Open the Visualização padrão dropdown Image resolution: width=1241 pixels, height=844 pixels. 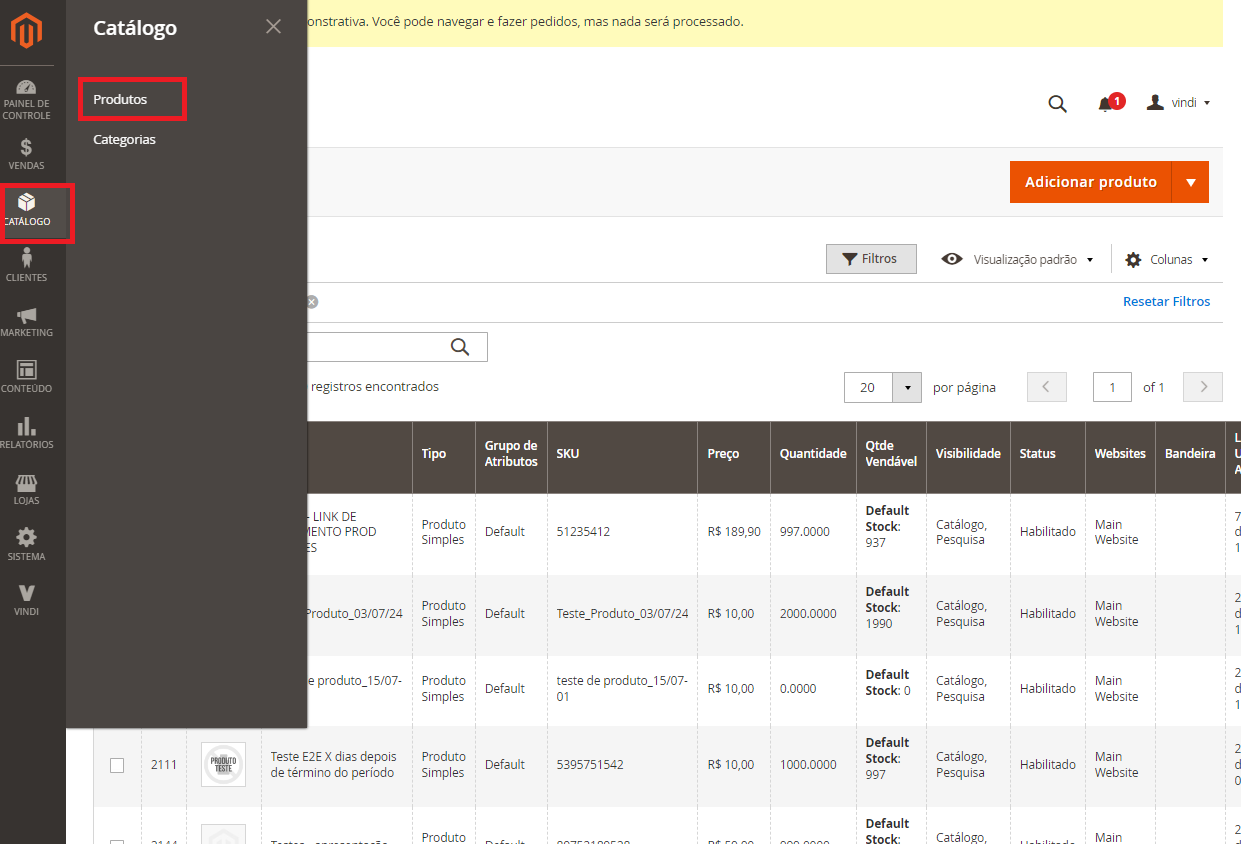point(1018,259)
